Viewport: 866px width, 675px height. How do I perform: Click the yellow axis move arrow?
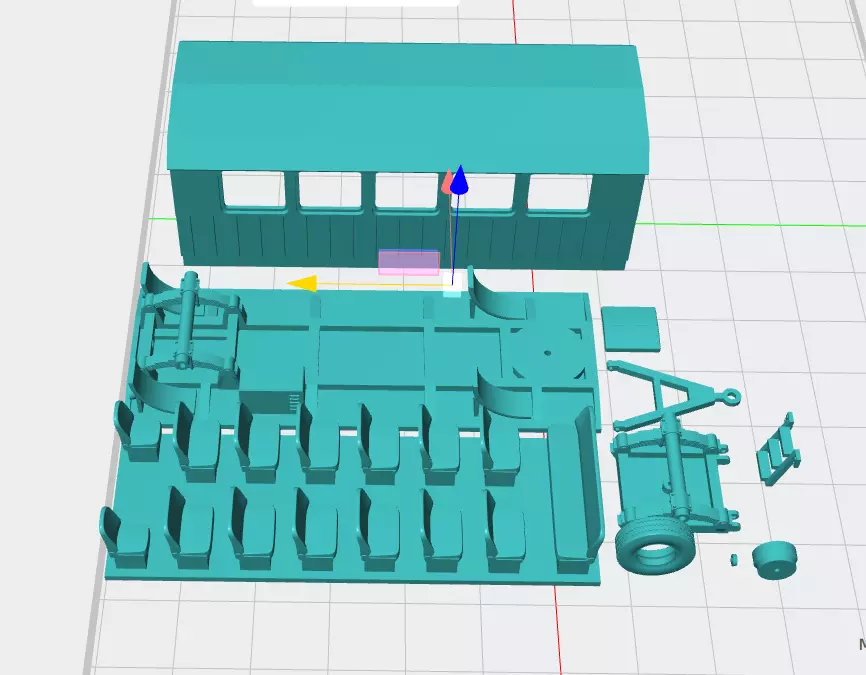302,283
